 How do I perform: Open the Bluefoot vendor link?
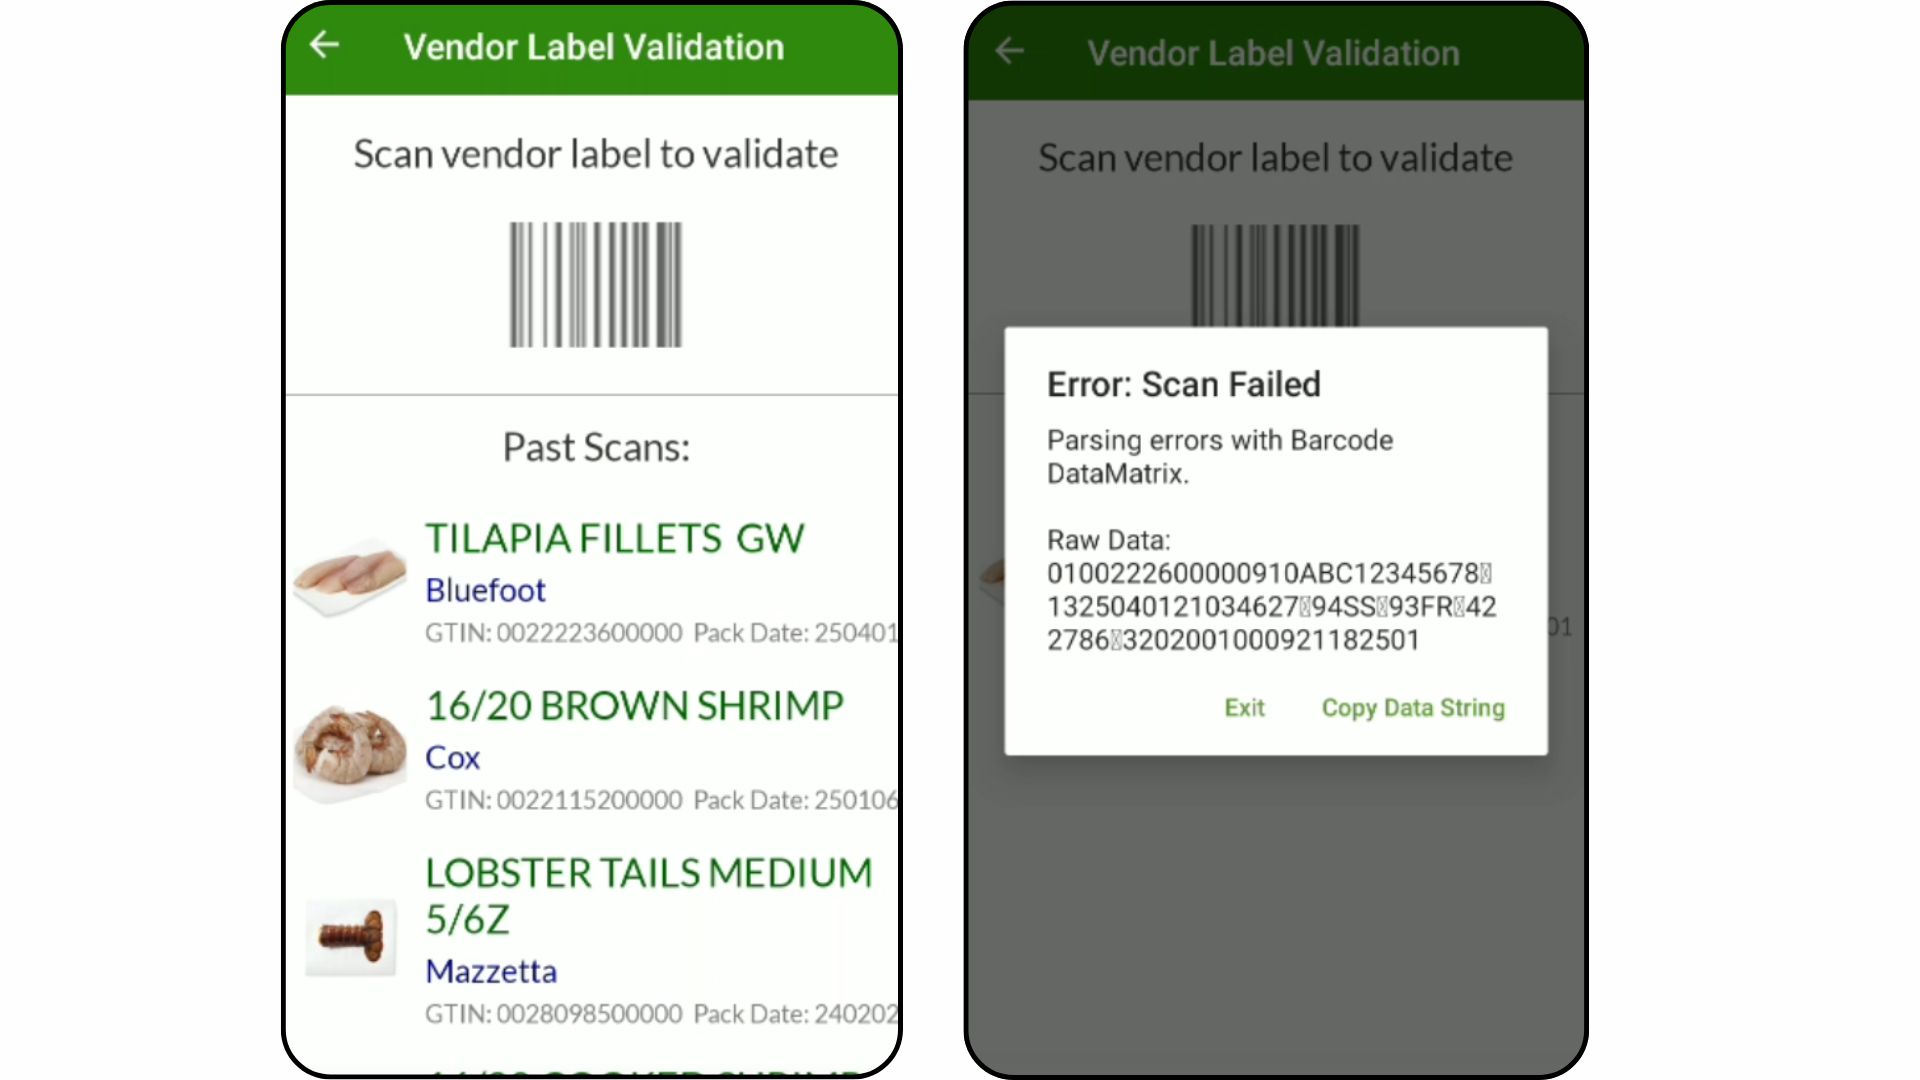(x=485, y=590)
